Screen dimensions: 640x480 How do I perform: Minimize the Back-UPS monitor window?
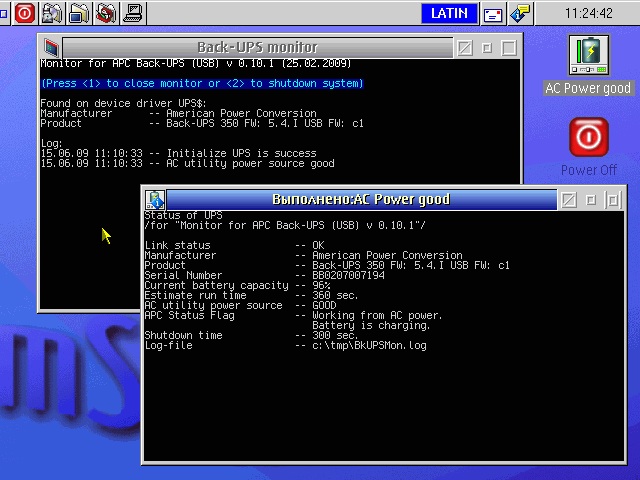(x=487, y=47)
